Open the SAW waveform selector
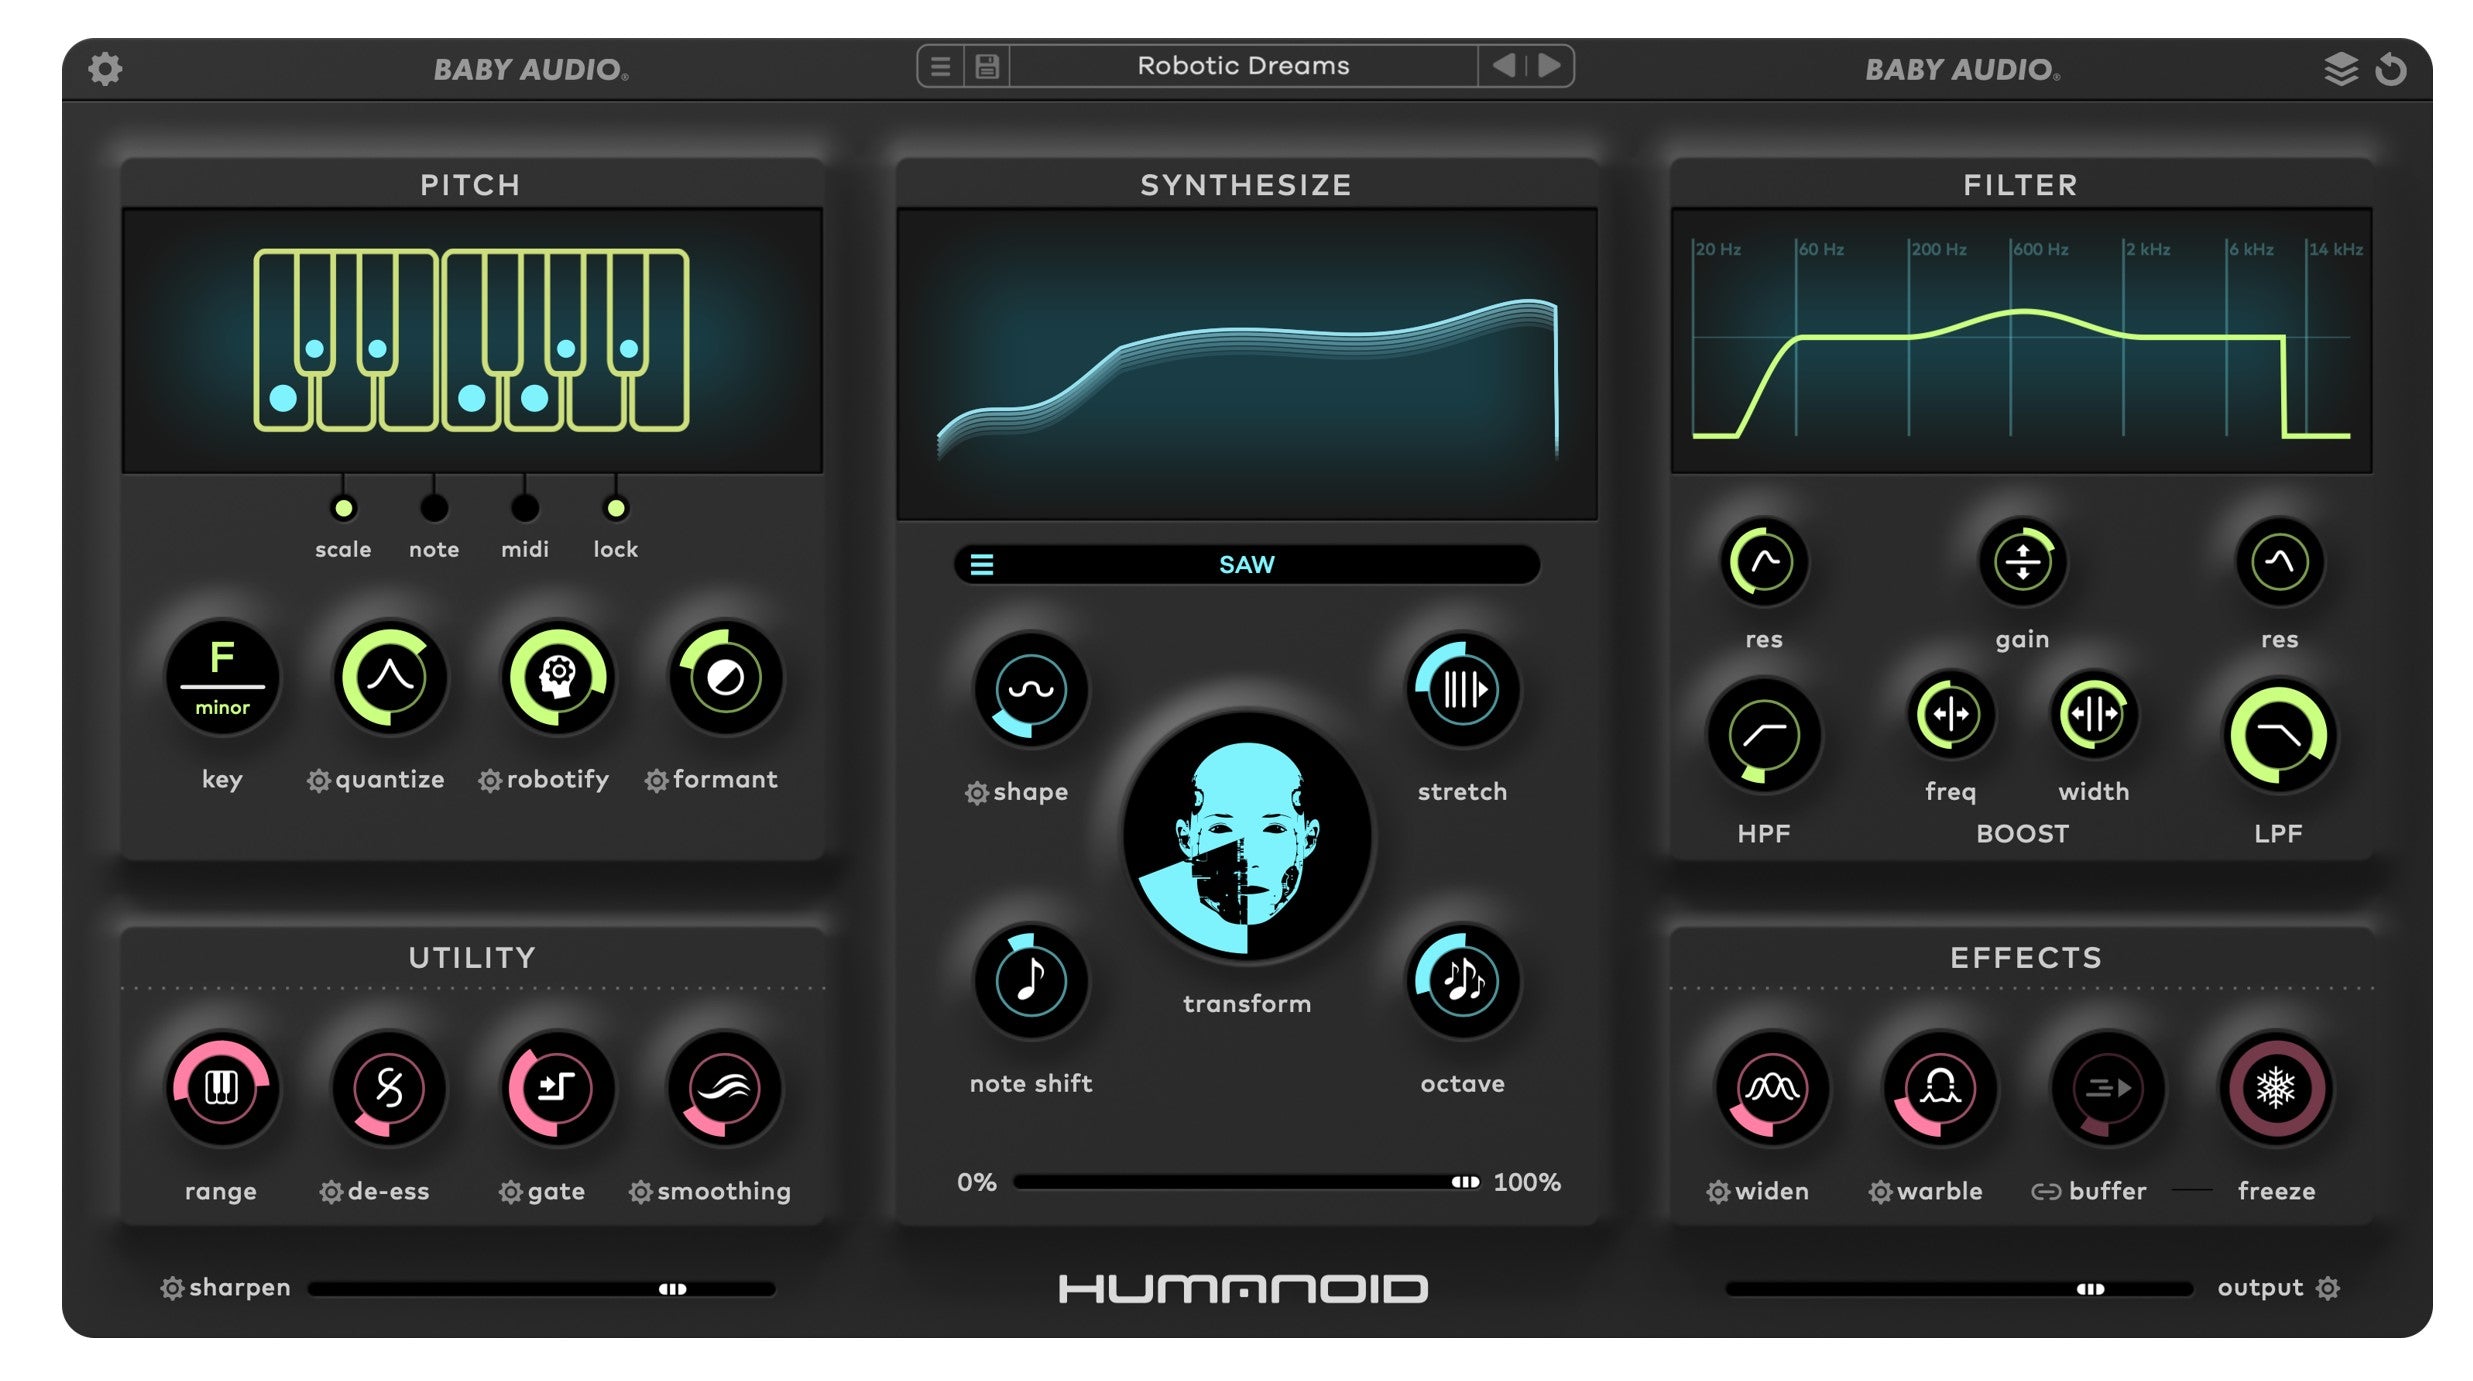 pos(1247,565)
